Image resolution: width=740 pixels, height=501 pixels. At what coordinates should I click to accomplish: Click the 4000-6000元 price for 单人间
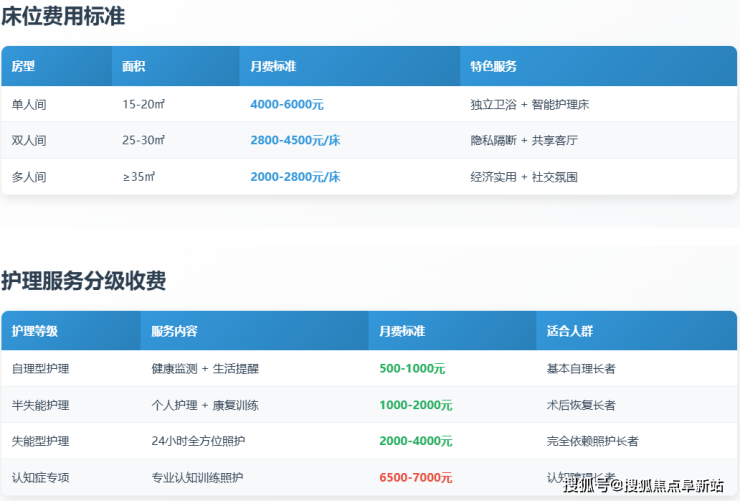tap(287, 104)
